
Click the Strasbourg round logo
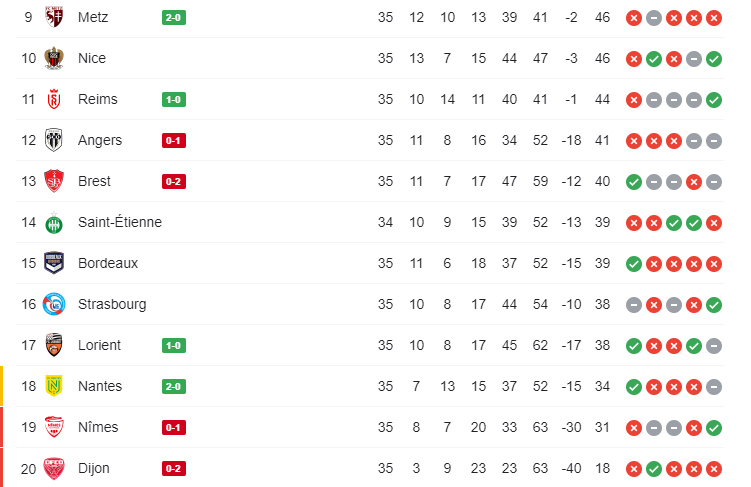tap(54, 304)
